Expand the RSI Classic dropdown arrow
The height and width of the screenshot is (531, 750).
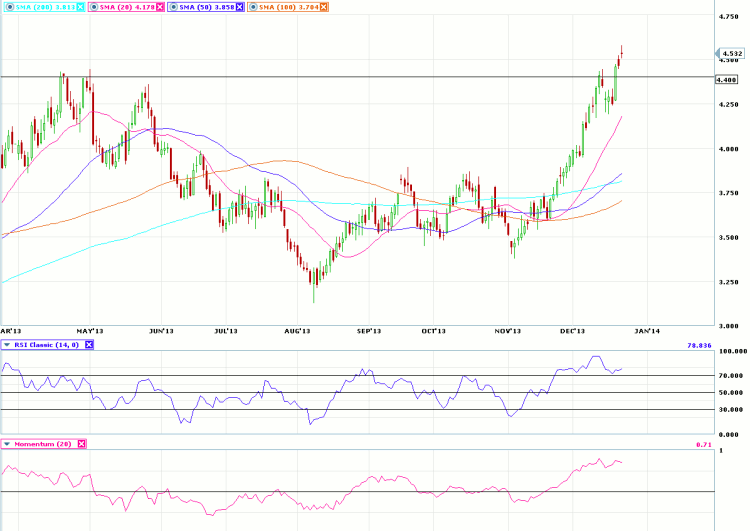[7, 345]
